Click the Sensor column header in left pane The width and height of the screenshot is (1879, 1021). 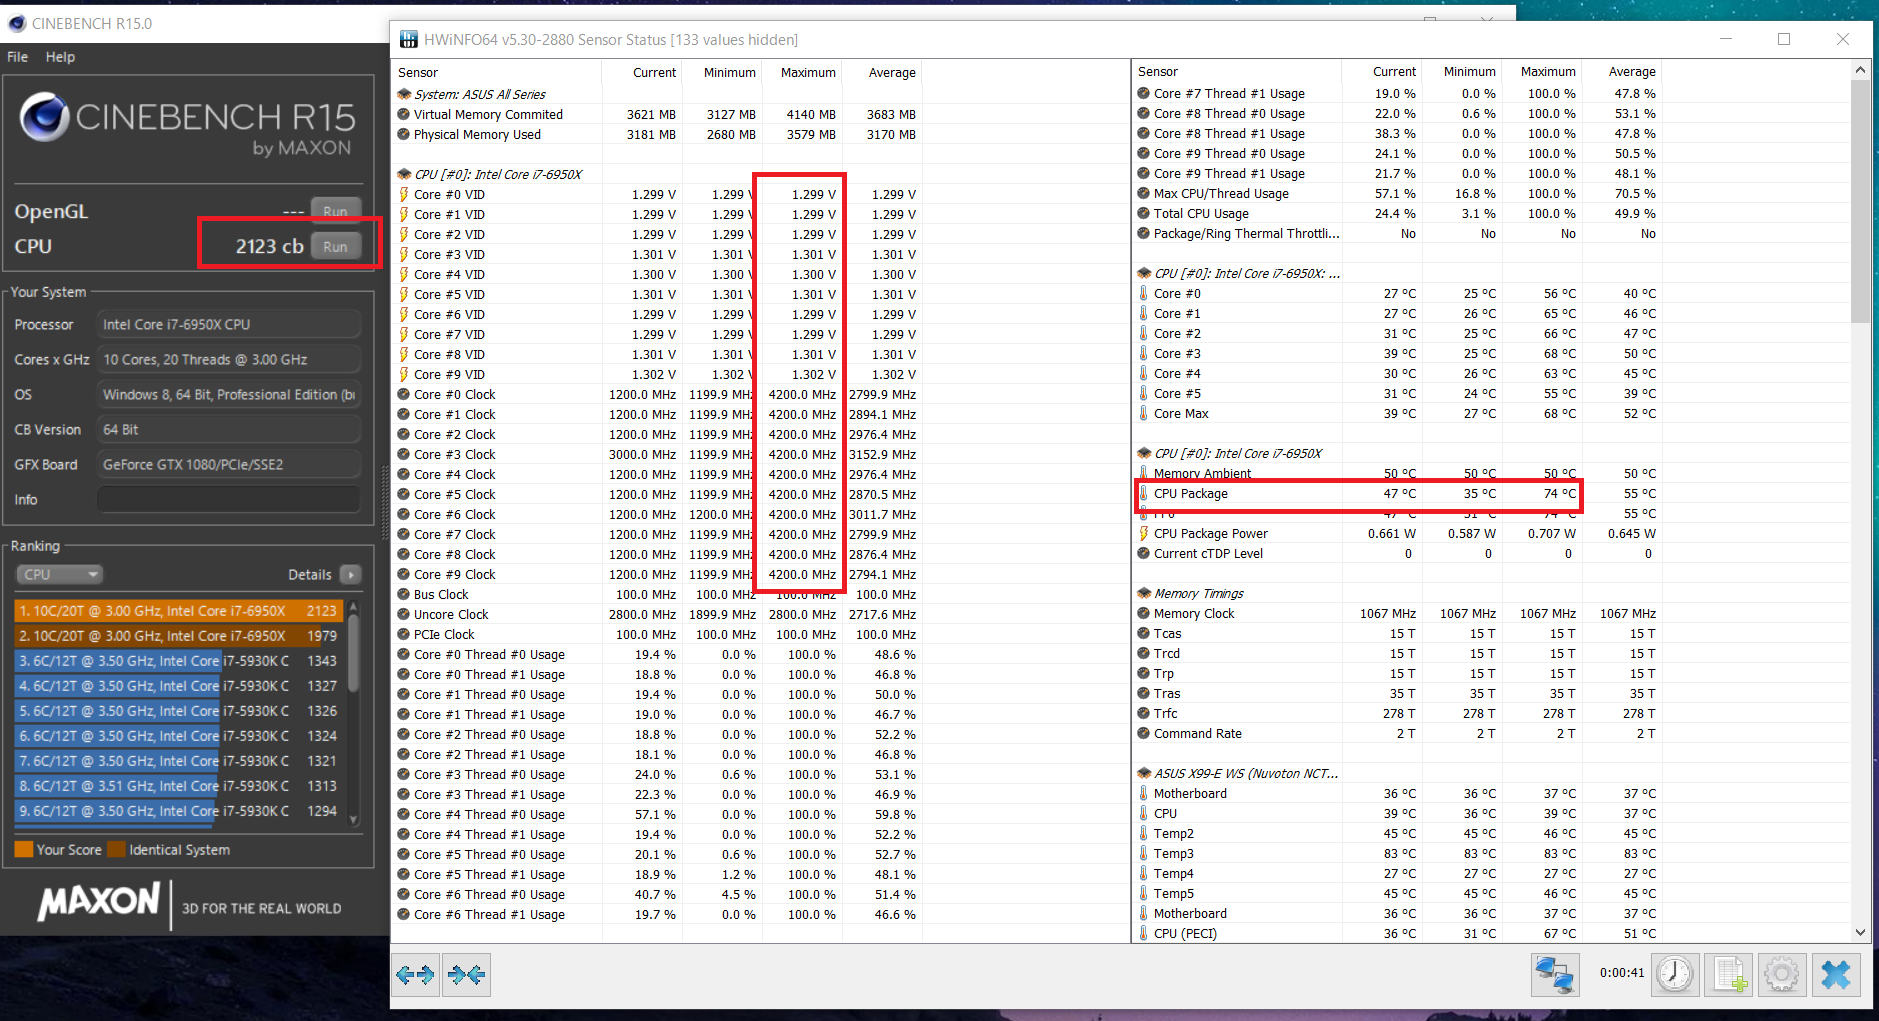418,72
